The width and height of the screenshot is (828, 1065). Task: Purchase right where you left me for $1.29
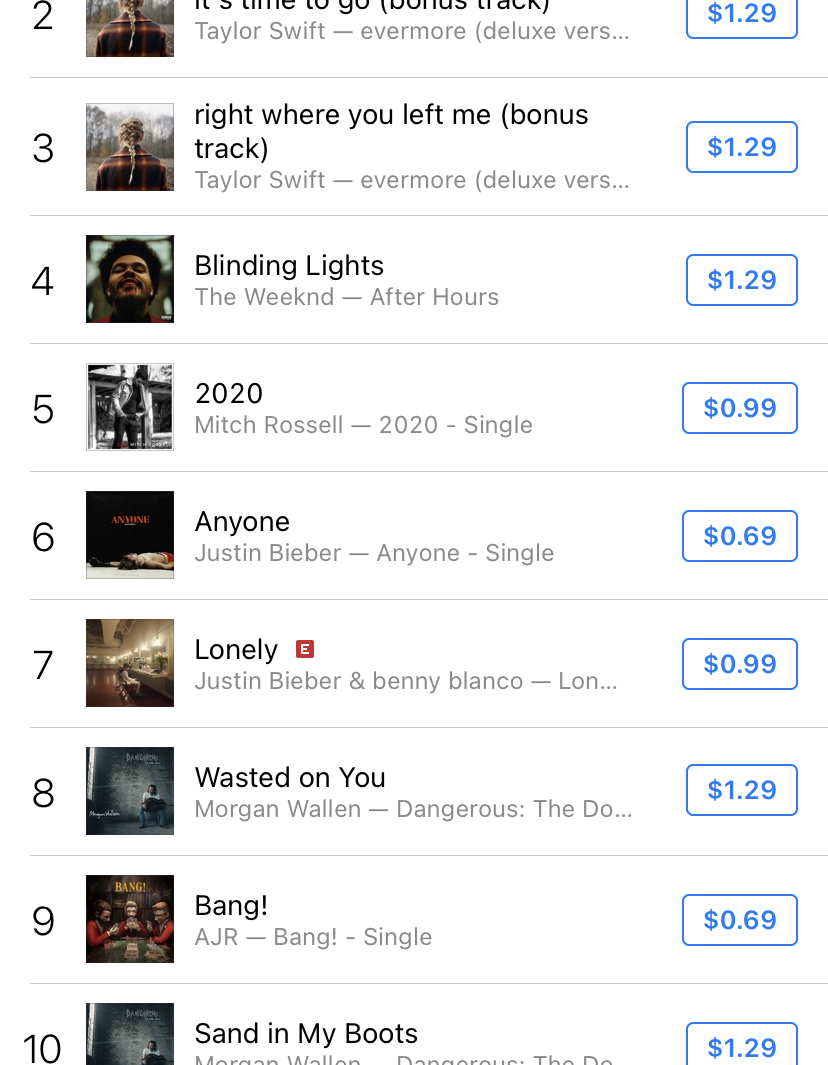pos(741,147)
